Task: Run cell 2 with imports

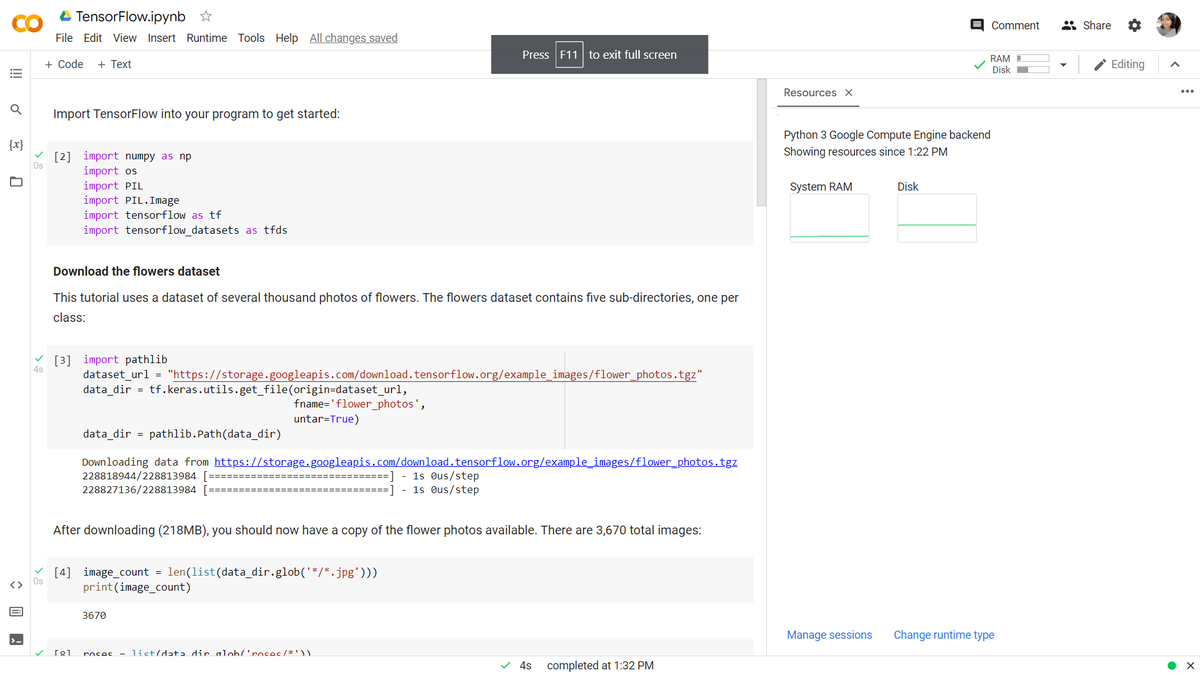Action: [x=62, y=156]
